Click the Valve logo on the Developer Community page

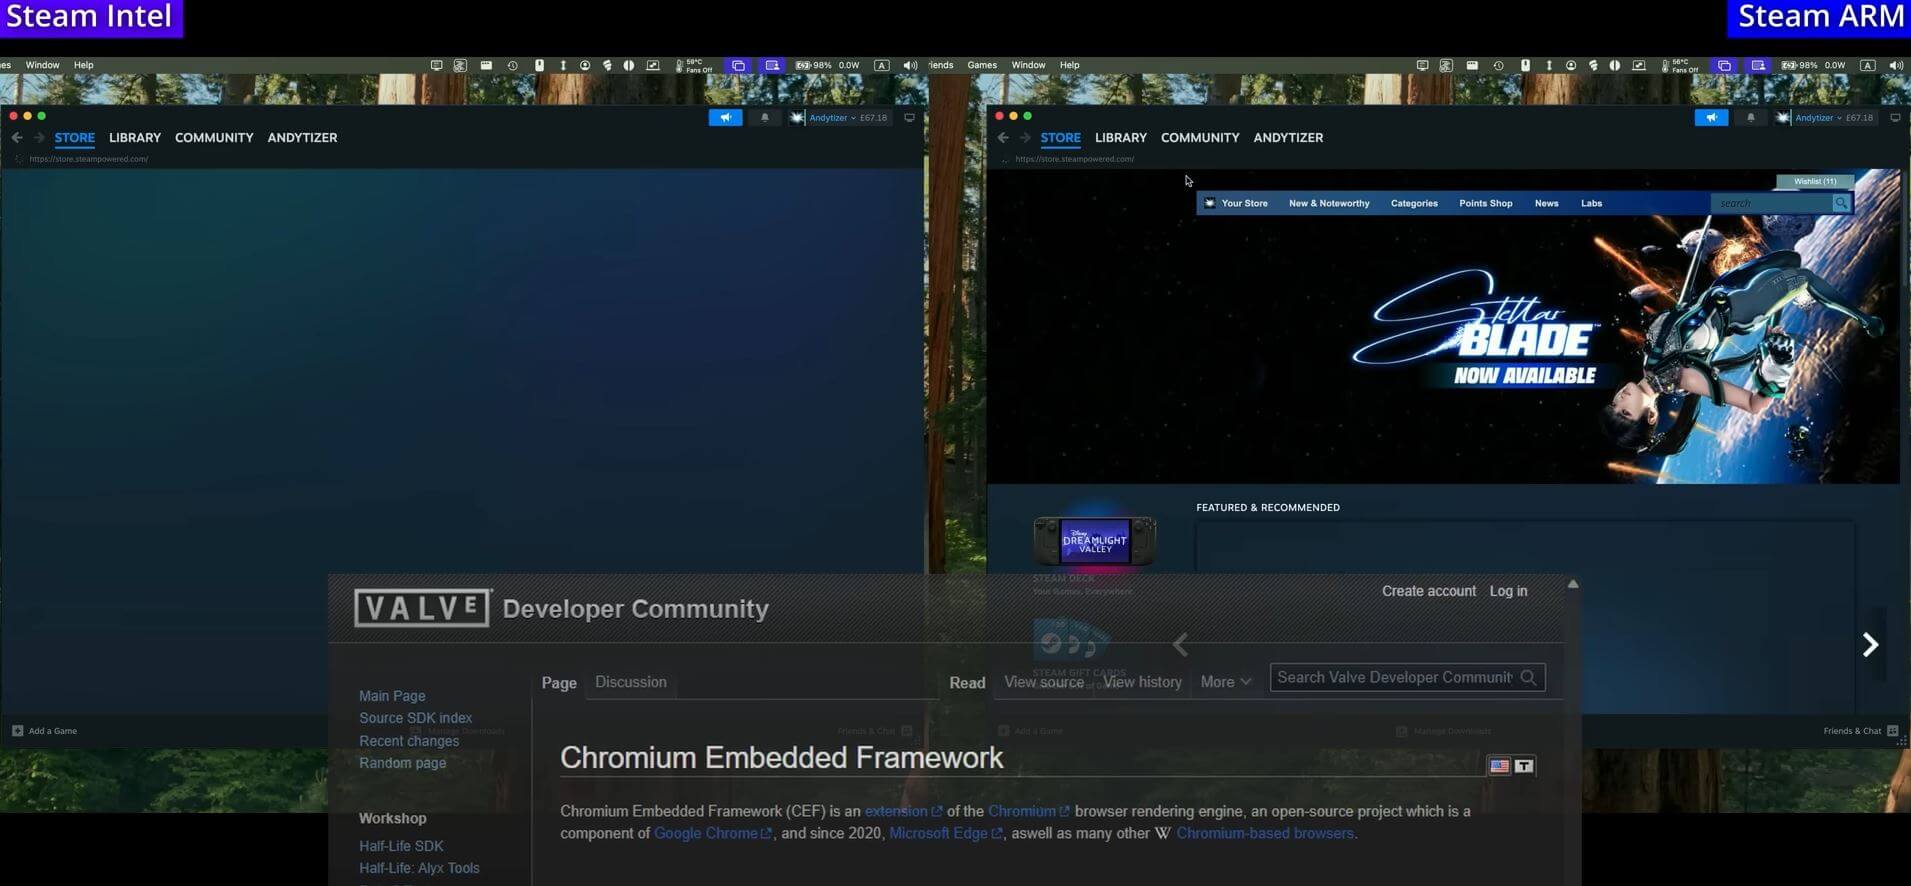pyautogui.click(x=423, y=608)
